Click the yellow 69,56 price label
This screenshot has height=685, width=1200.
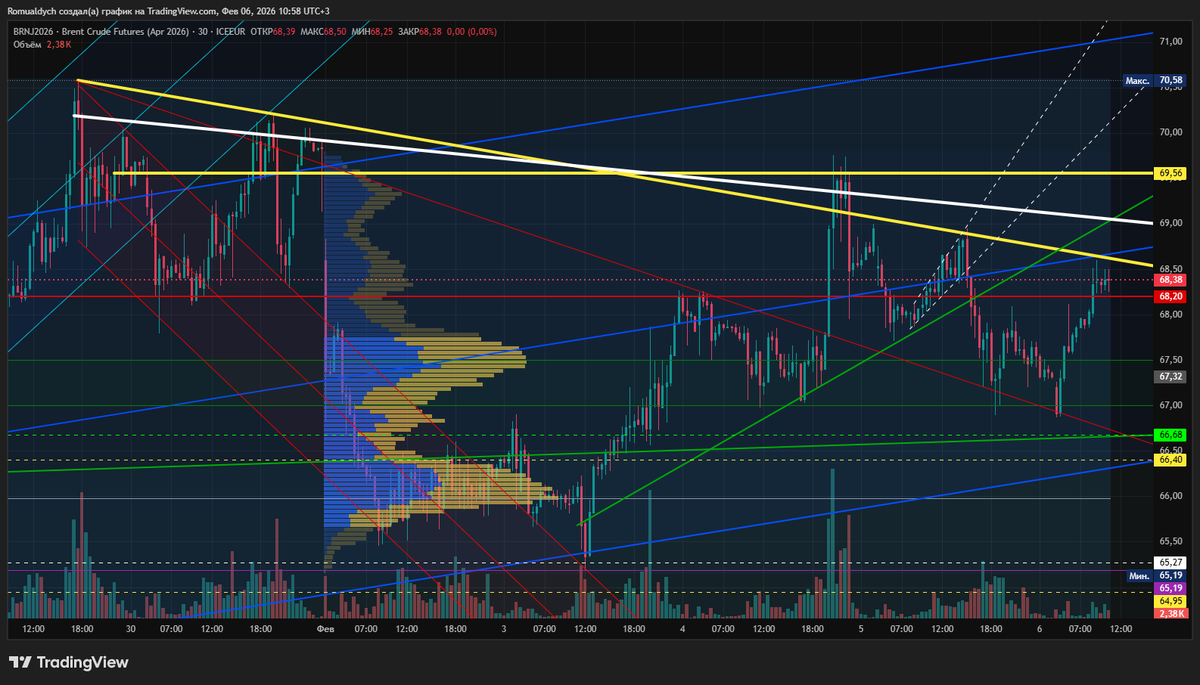(x=1171, y=173)
